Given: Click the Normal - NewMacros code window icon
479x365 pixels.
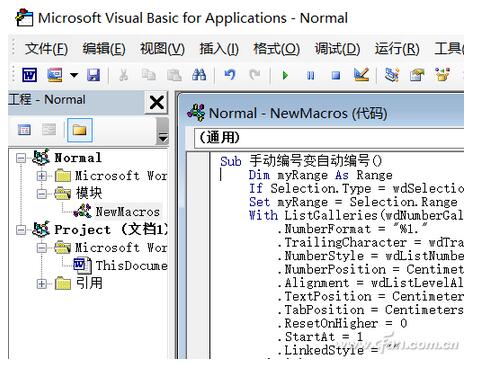Looking at the screenshot, I should (196, 113).
